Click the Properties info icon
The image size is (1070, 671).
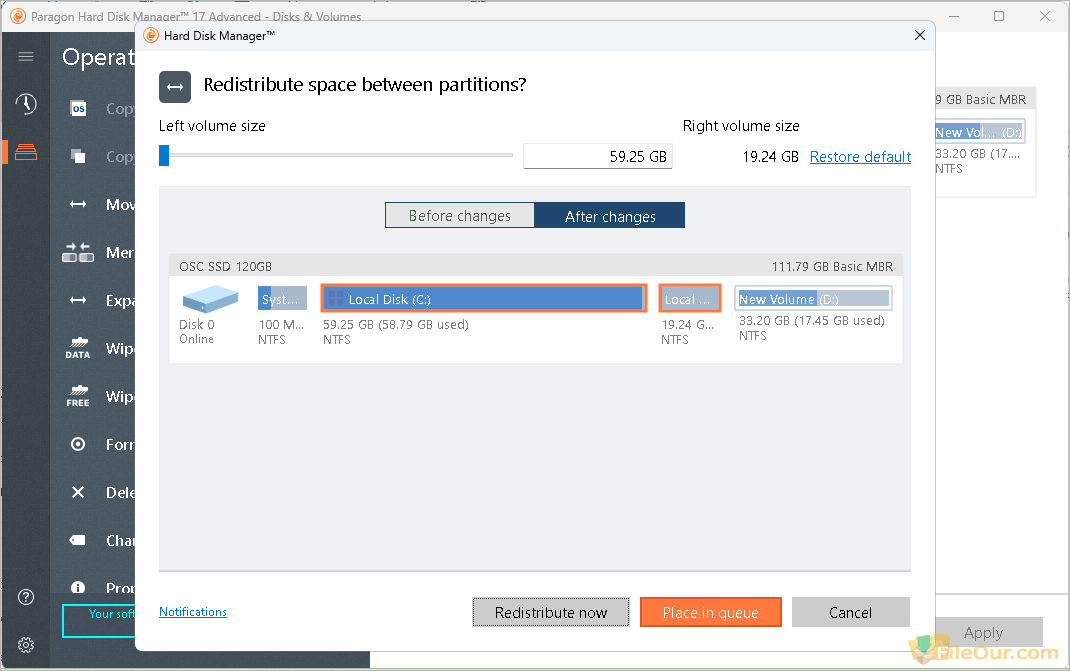78,588
